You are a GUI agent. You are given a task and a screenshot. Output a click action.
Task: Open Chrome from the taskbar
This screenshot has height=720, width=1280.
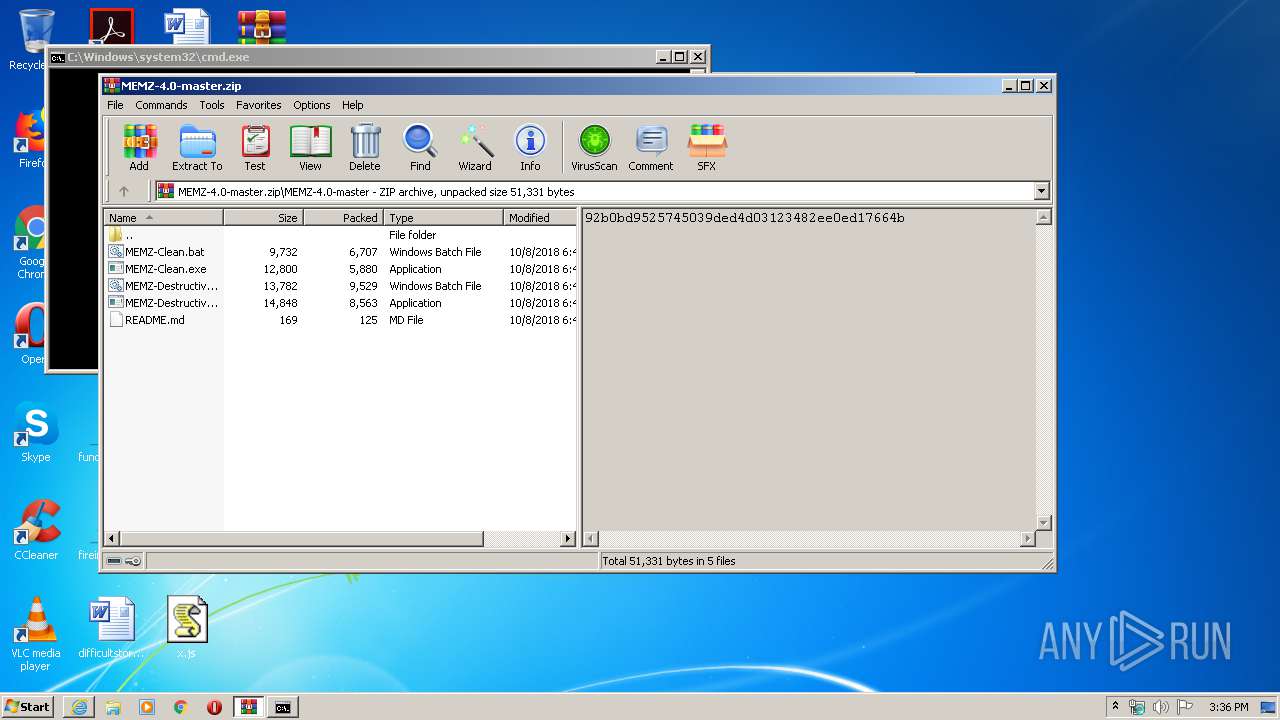point(181,707)
